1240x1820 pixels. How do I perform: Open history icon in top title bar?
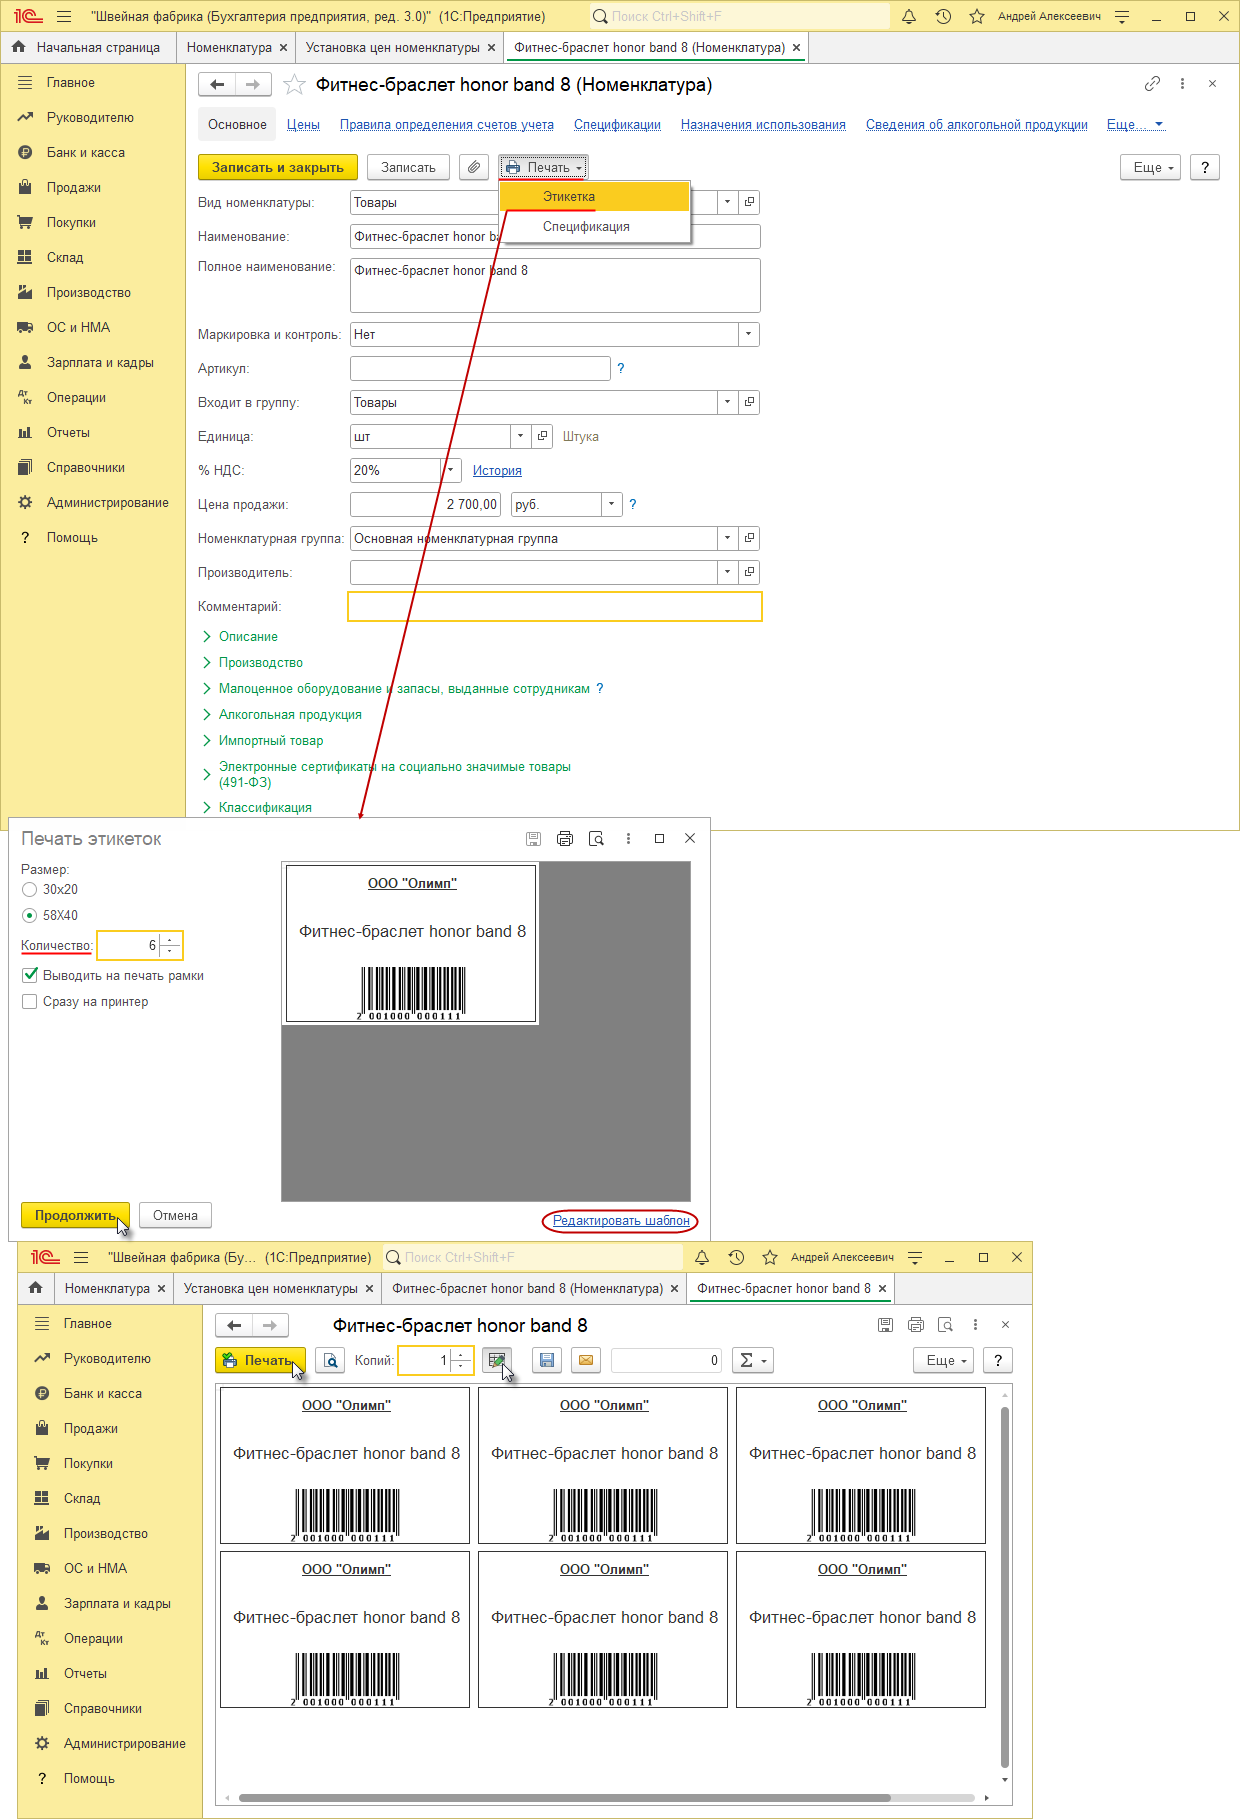tap(943, 16)
